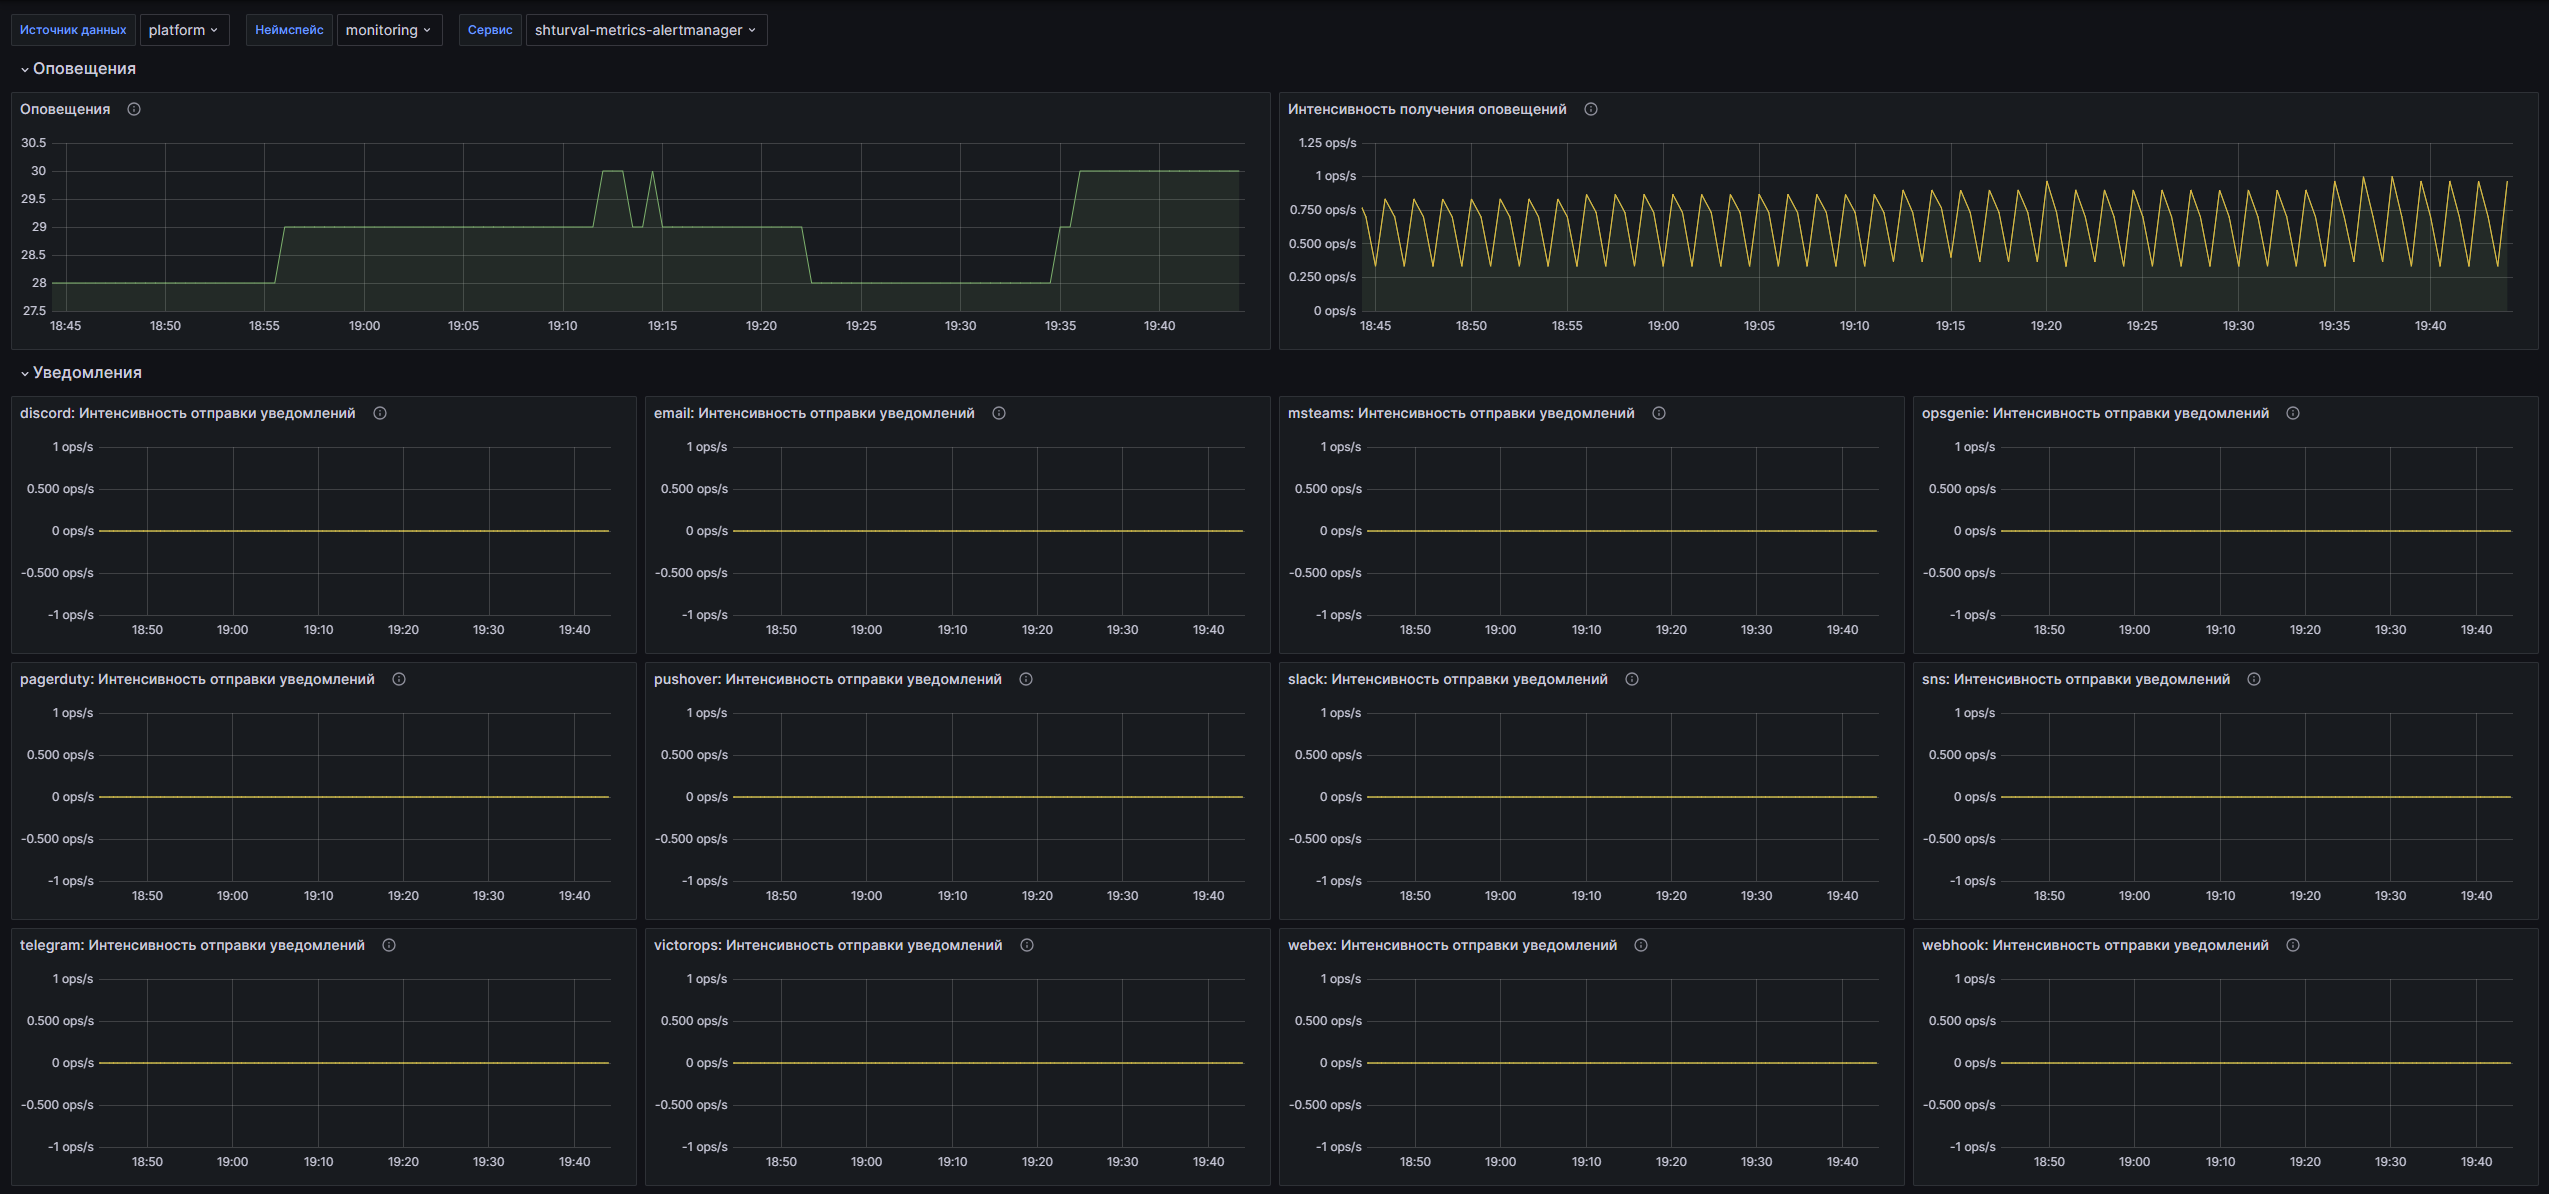Click info icon on opsgenie notifications panel
2549x1194 pixels.
2293,413
